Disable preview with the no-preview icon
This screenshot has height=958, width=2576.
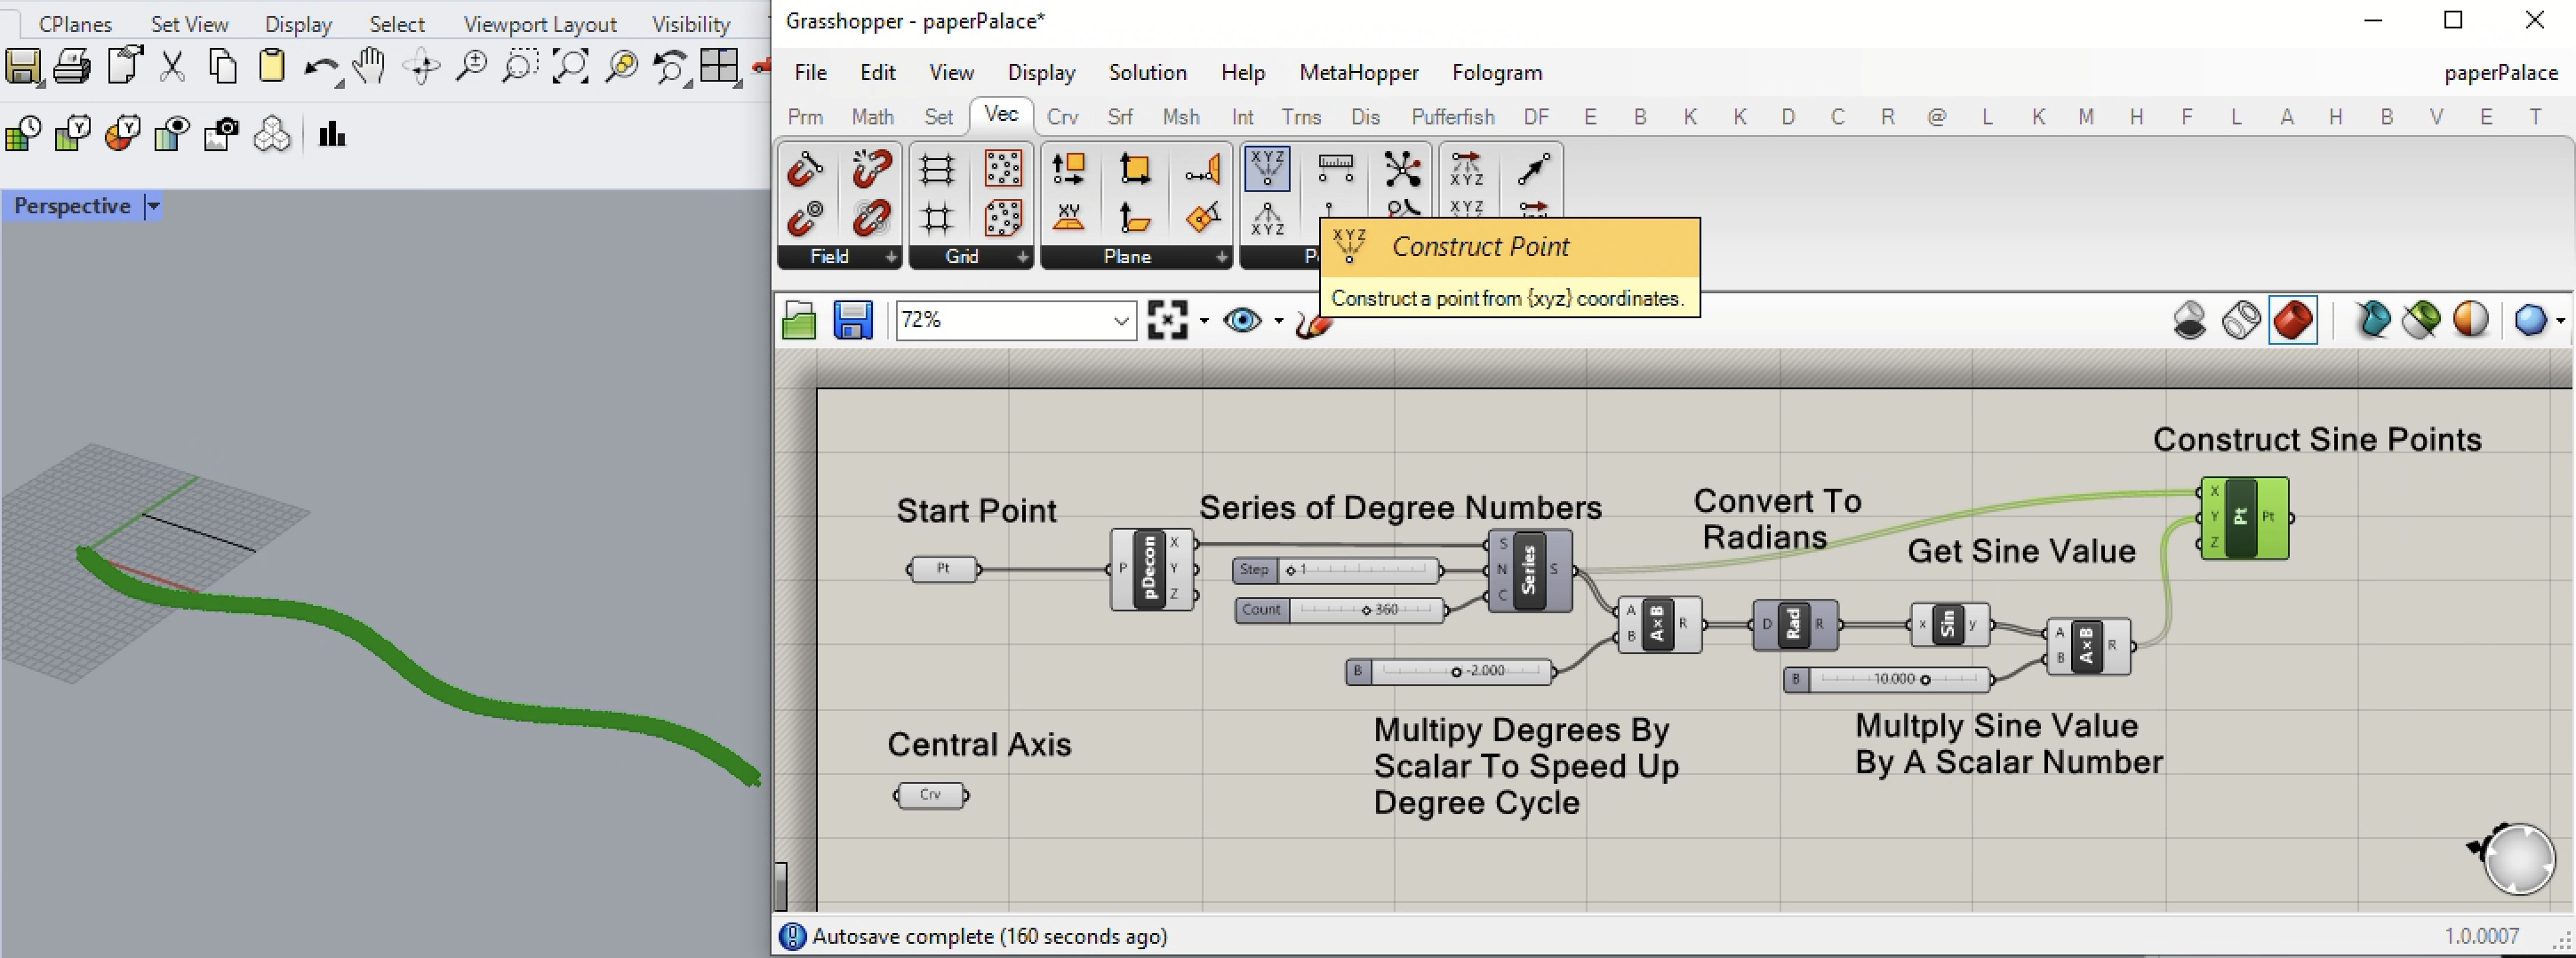2189,321
